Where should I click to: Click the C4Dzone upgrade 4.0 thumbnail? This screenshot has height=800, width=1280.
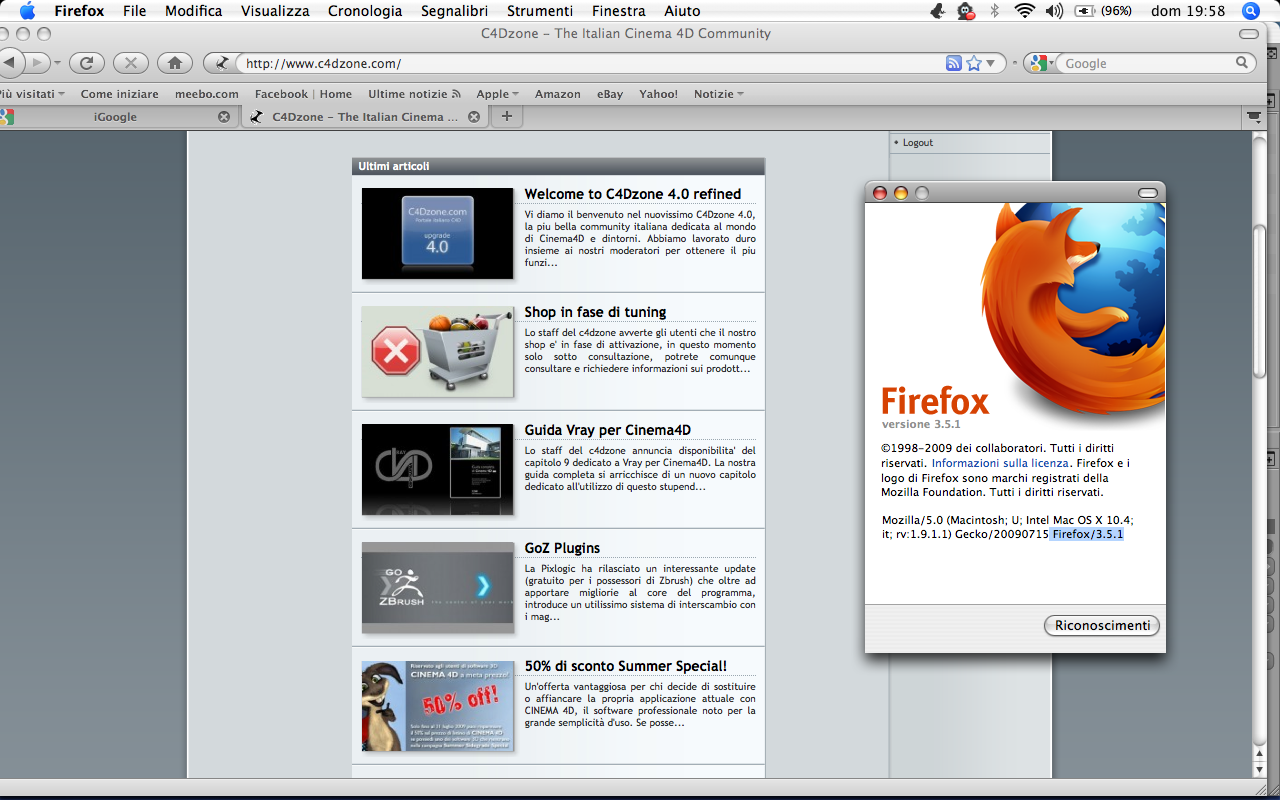(437, 233)
